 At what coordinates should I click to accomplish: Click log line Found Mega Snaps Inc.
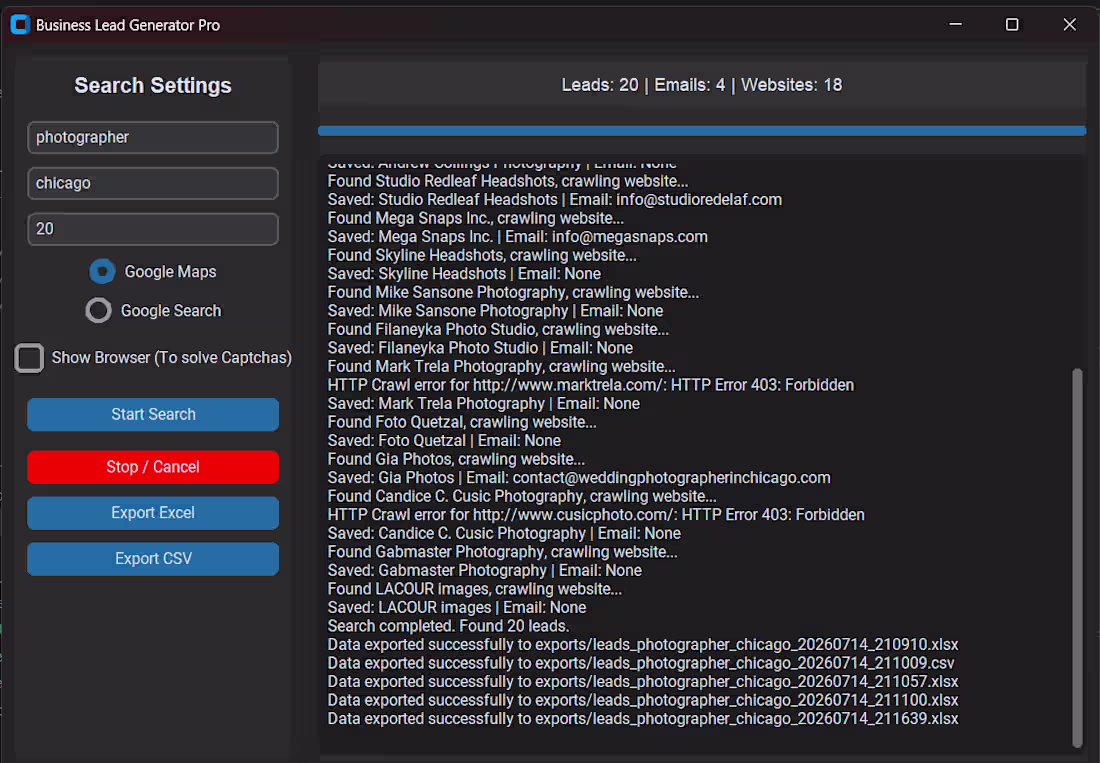pyautogui.click(x=476, y=218)
